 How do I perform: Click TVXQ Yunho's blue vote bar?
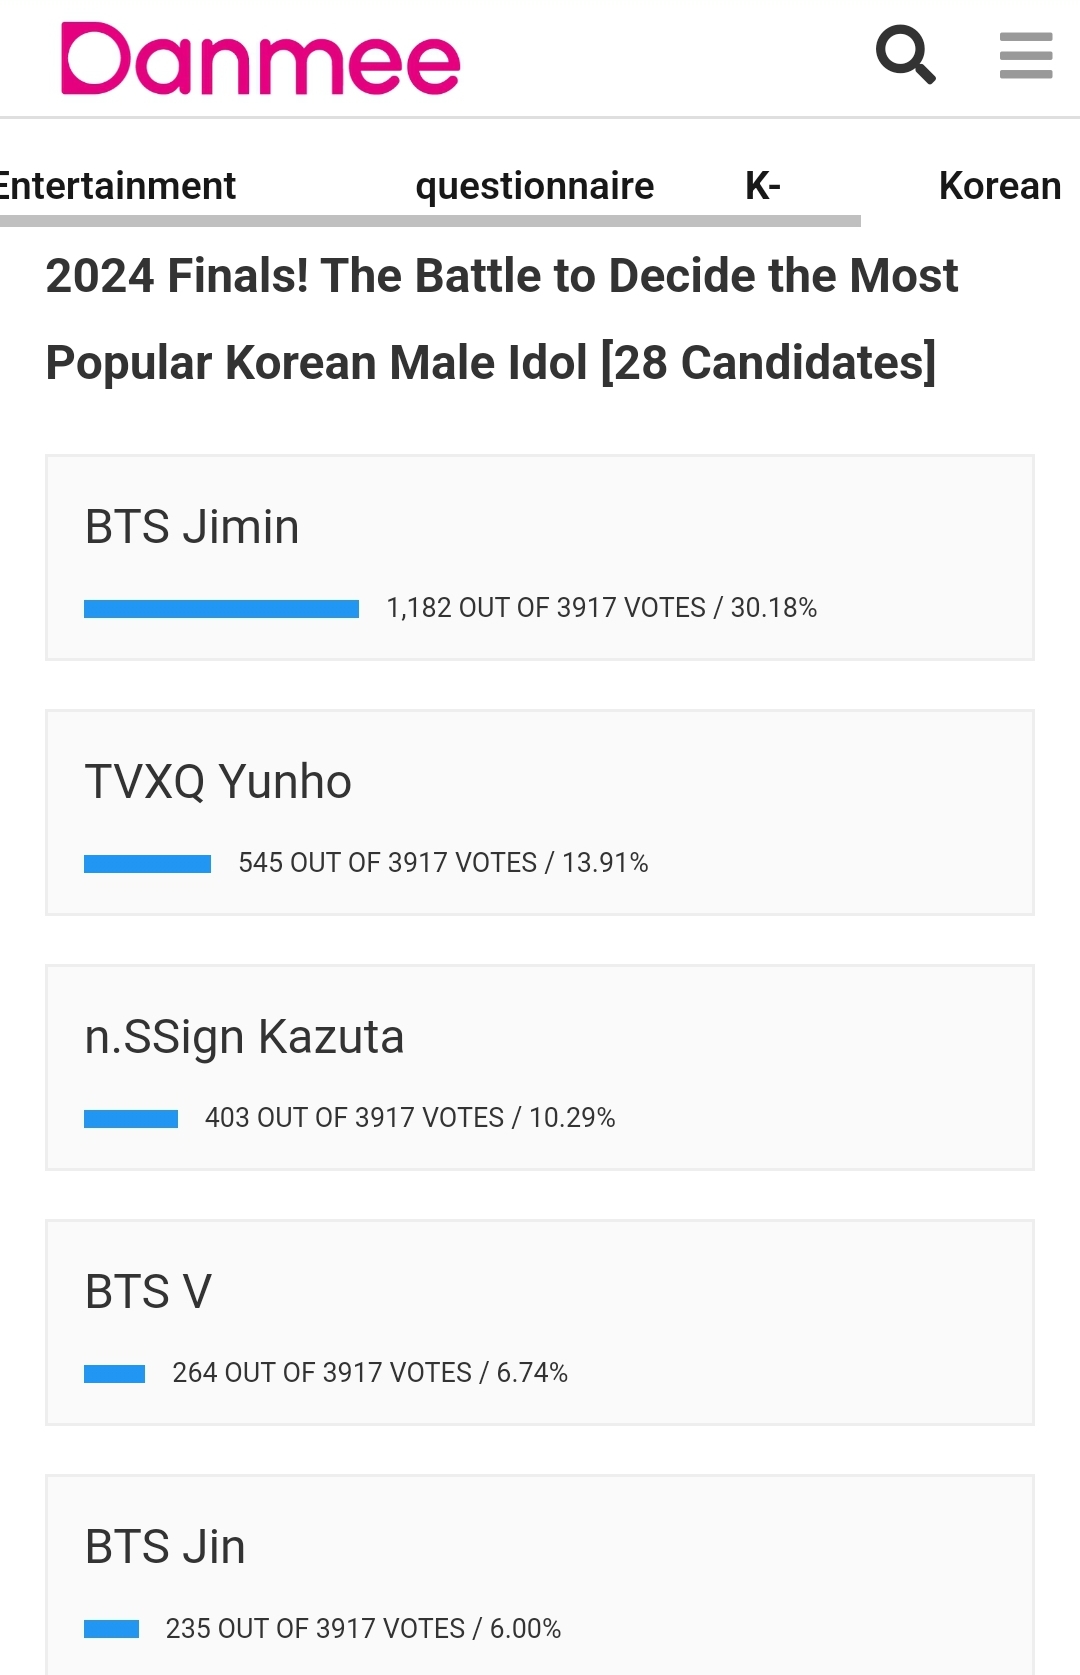click(147, 864)
